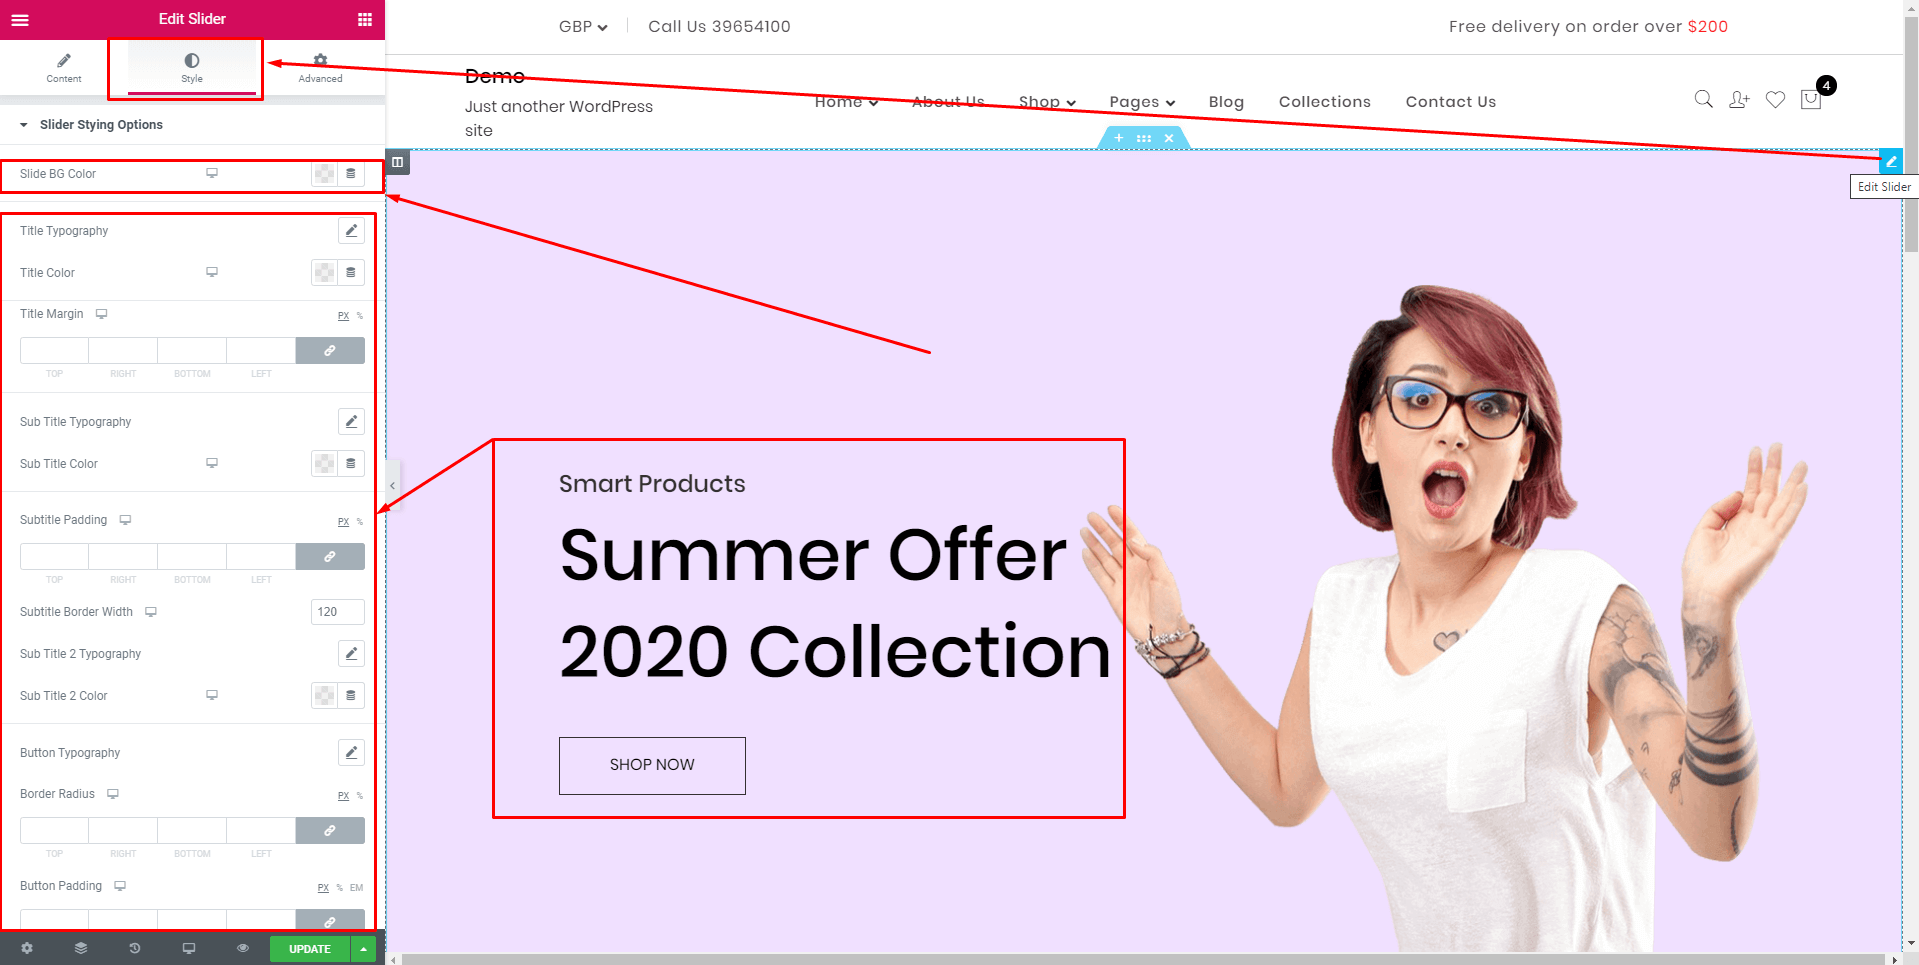
Task: Expand save options arrow next to Update
Action: click(364, 949)
